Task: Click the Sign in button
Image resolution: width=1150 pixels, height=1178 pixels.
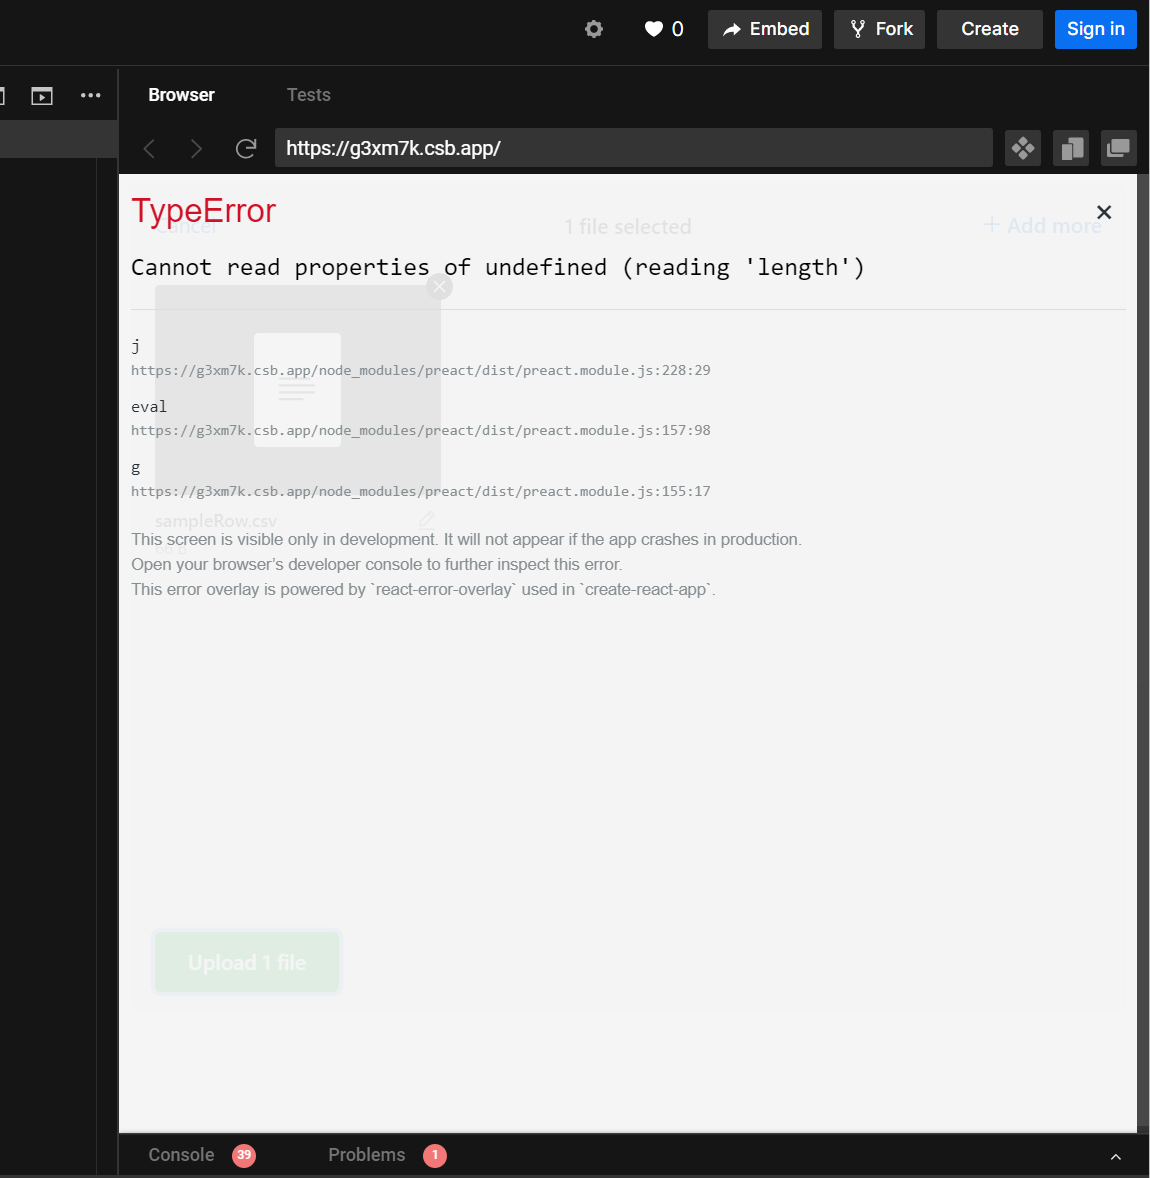Action: coord(1096,29)
